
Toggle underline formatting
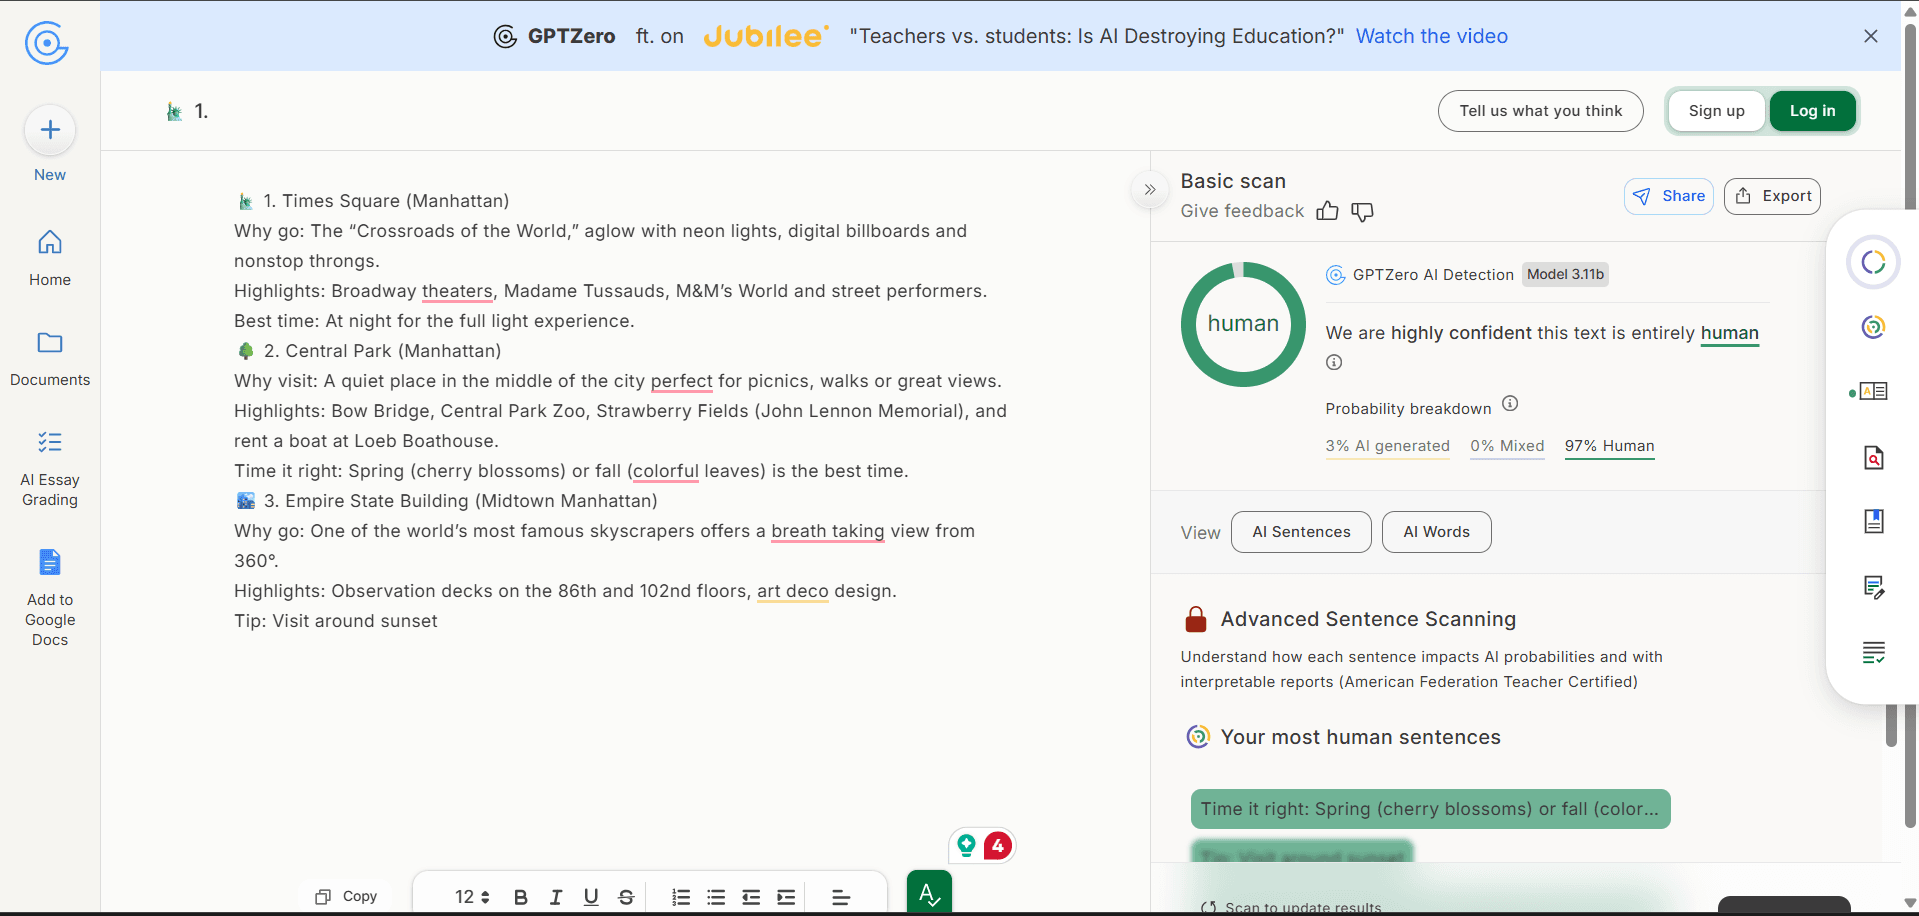point(591,897)
